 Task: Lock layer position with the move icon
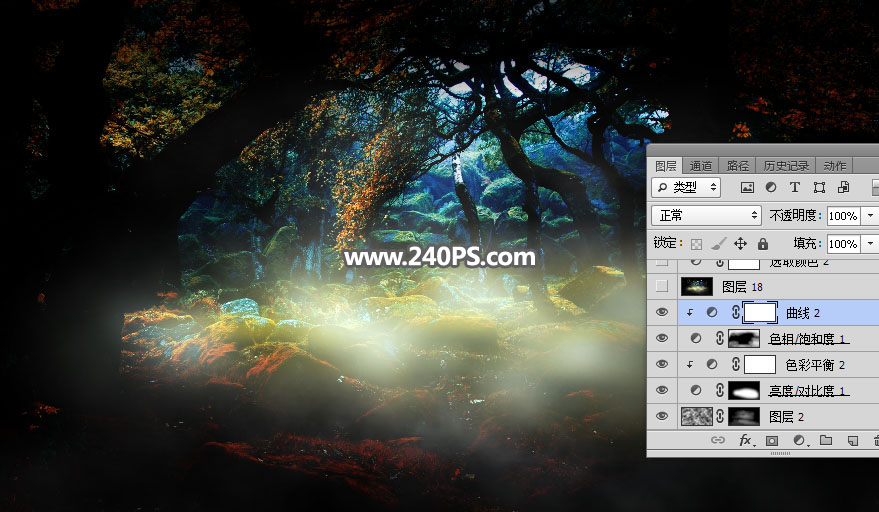coord(740,243)
